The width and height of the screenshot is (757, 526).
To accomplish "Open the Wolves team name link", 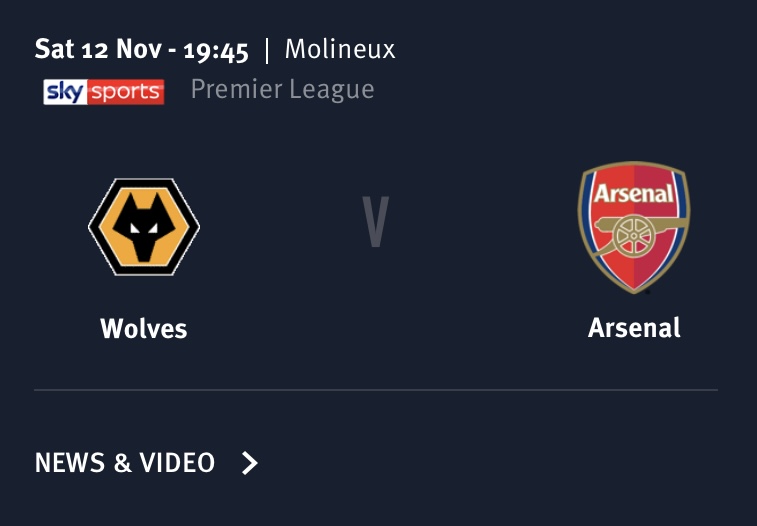I will click(x=144, y=329).
